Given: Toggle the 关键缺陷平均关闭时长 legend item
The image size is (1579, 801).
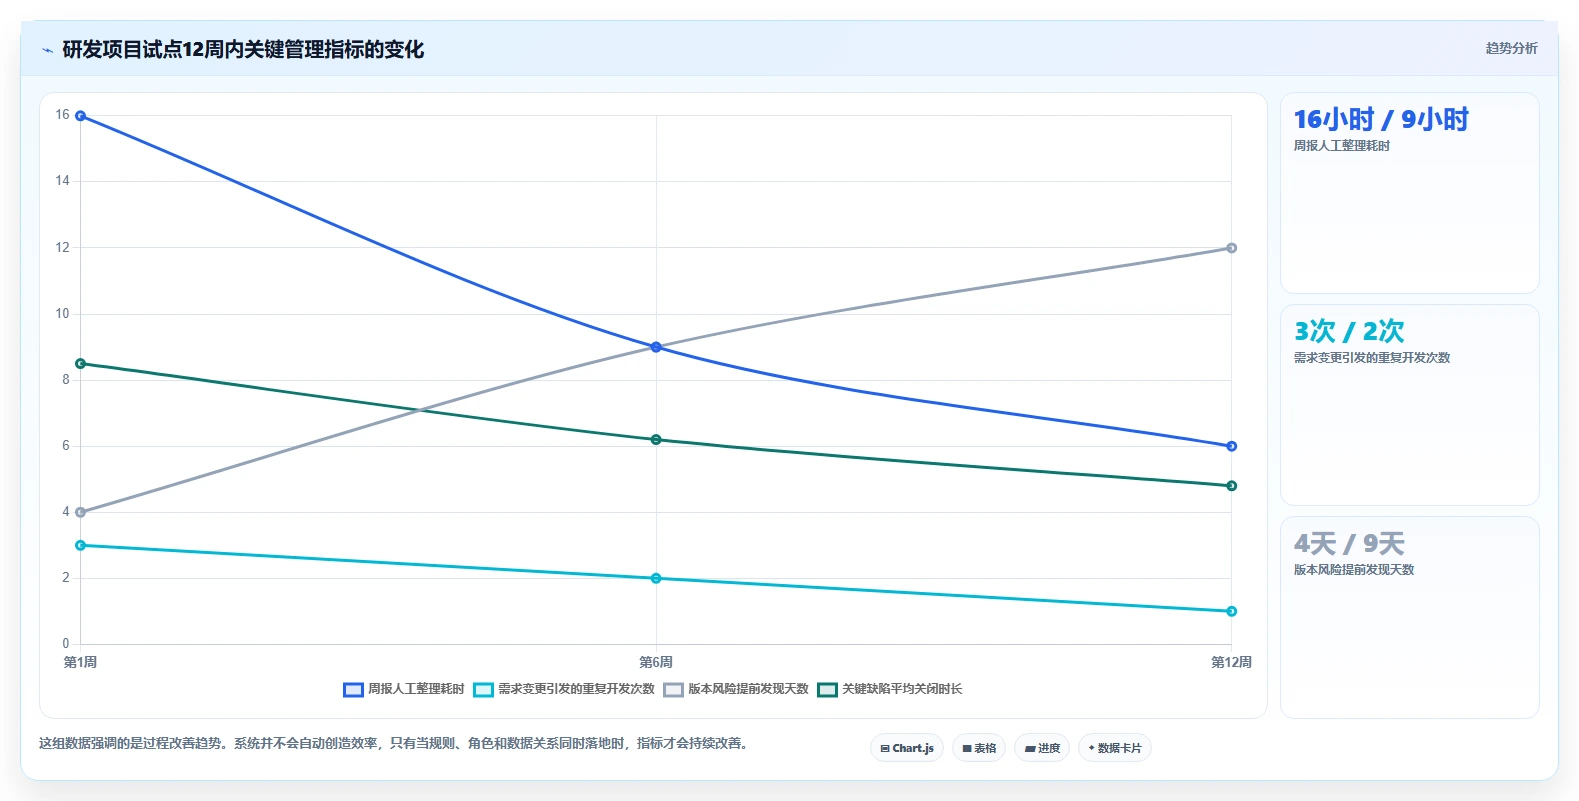Looking at the screenshot, I should [890, 689].
